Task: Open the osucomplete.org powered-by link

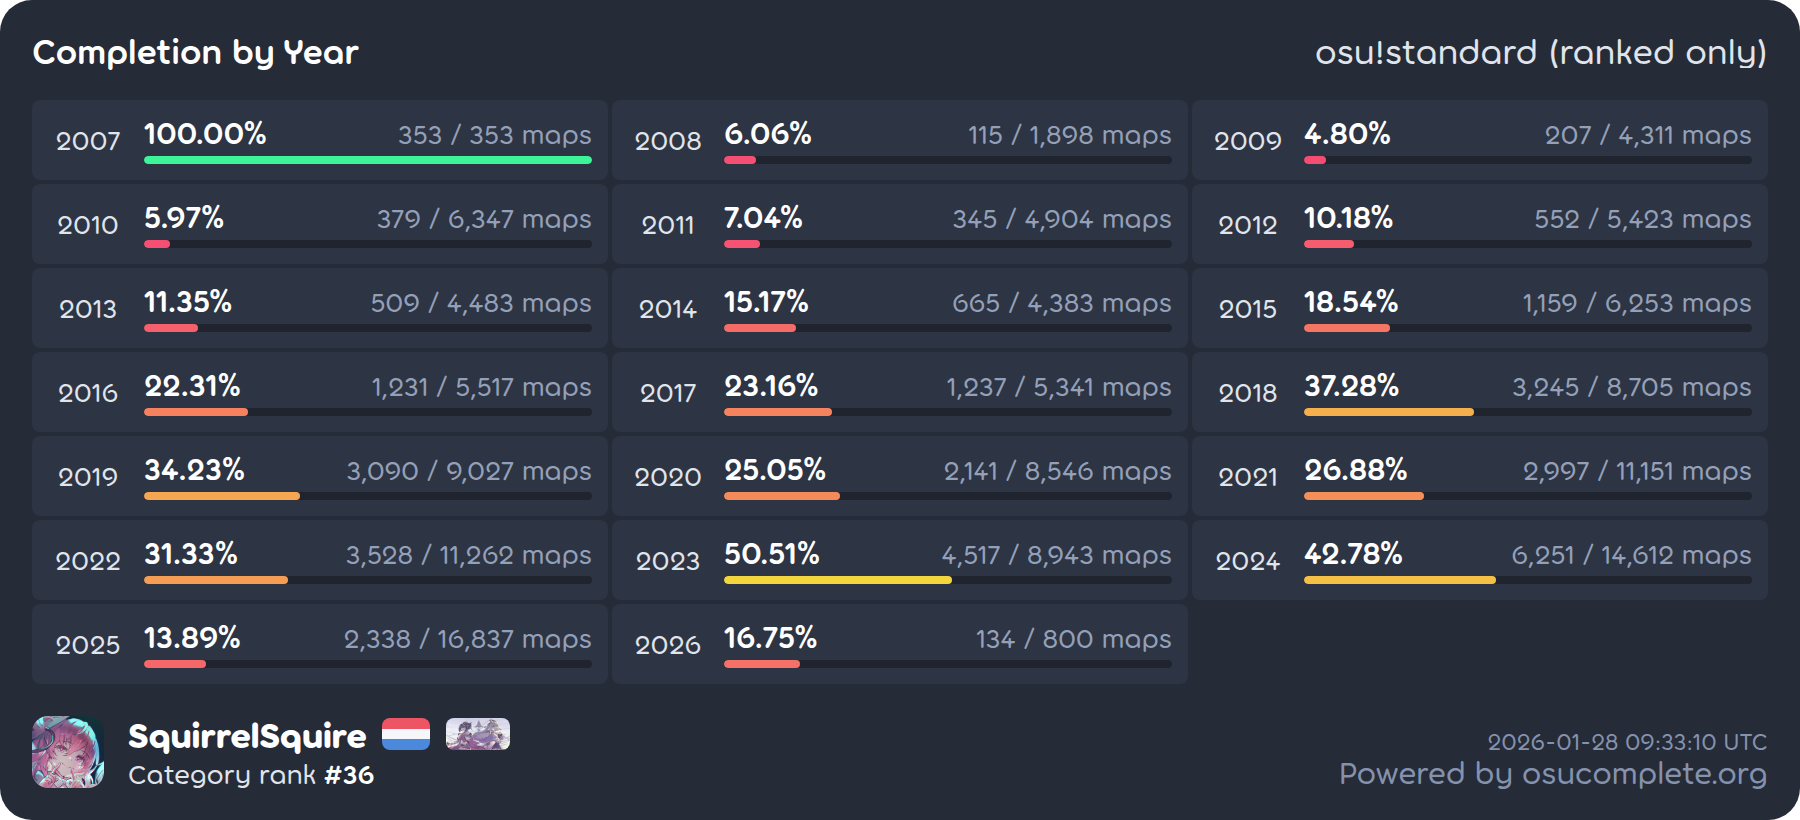Action: [x=1552, y=774]
